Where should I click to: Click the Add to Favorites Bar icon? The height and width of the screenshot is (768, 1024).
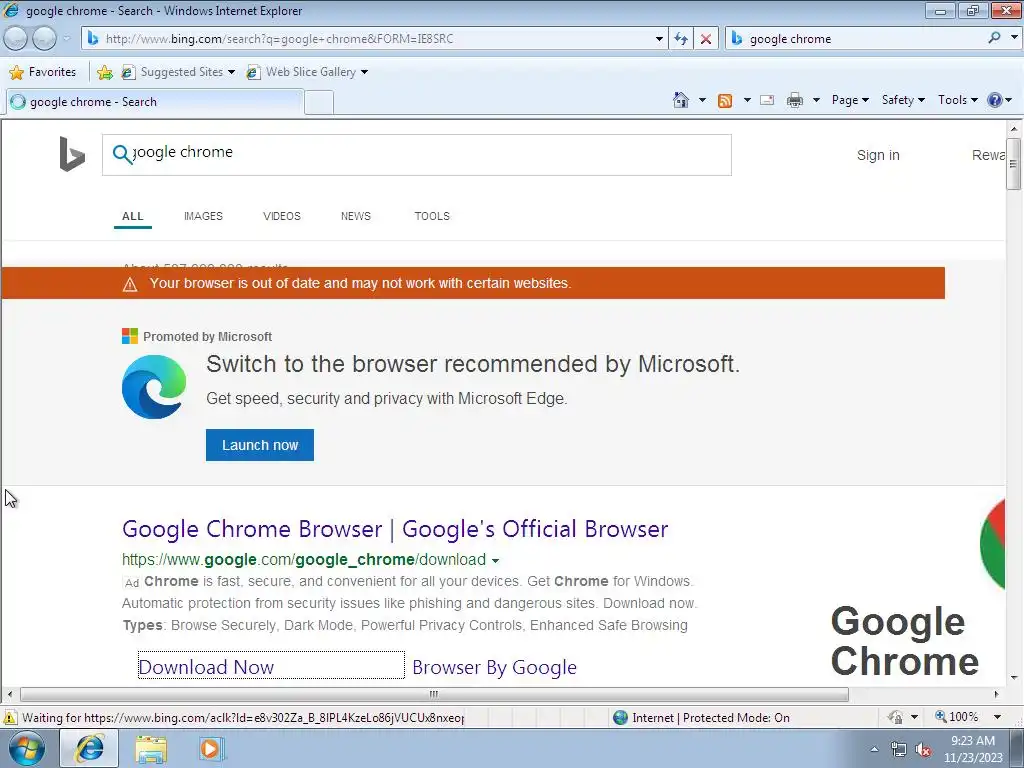pos(104,72)
